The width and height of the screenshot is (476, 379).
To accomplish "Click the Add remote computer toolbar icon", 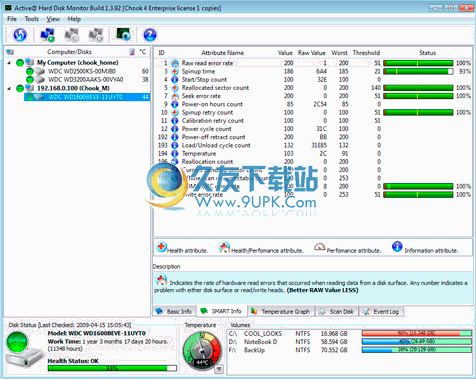I will pyautogui.click(x=47, y=35).
